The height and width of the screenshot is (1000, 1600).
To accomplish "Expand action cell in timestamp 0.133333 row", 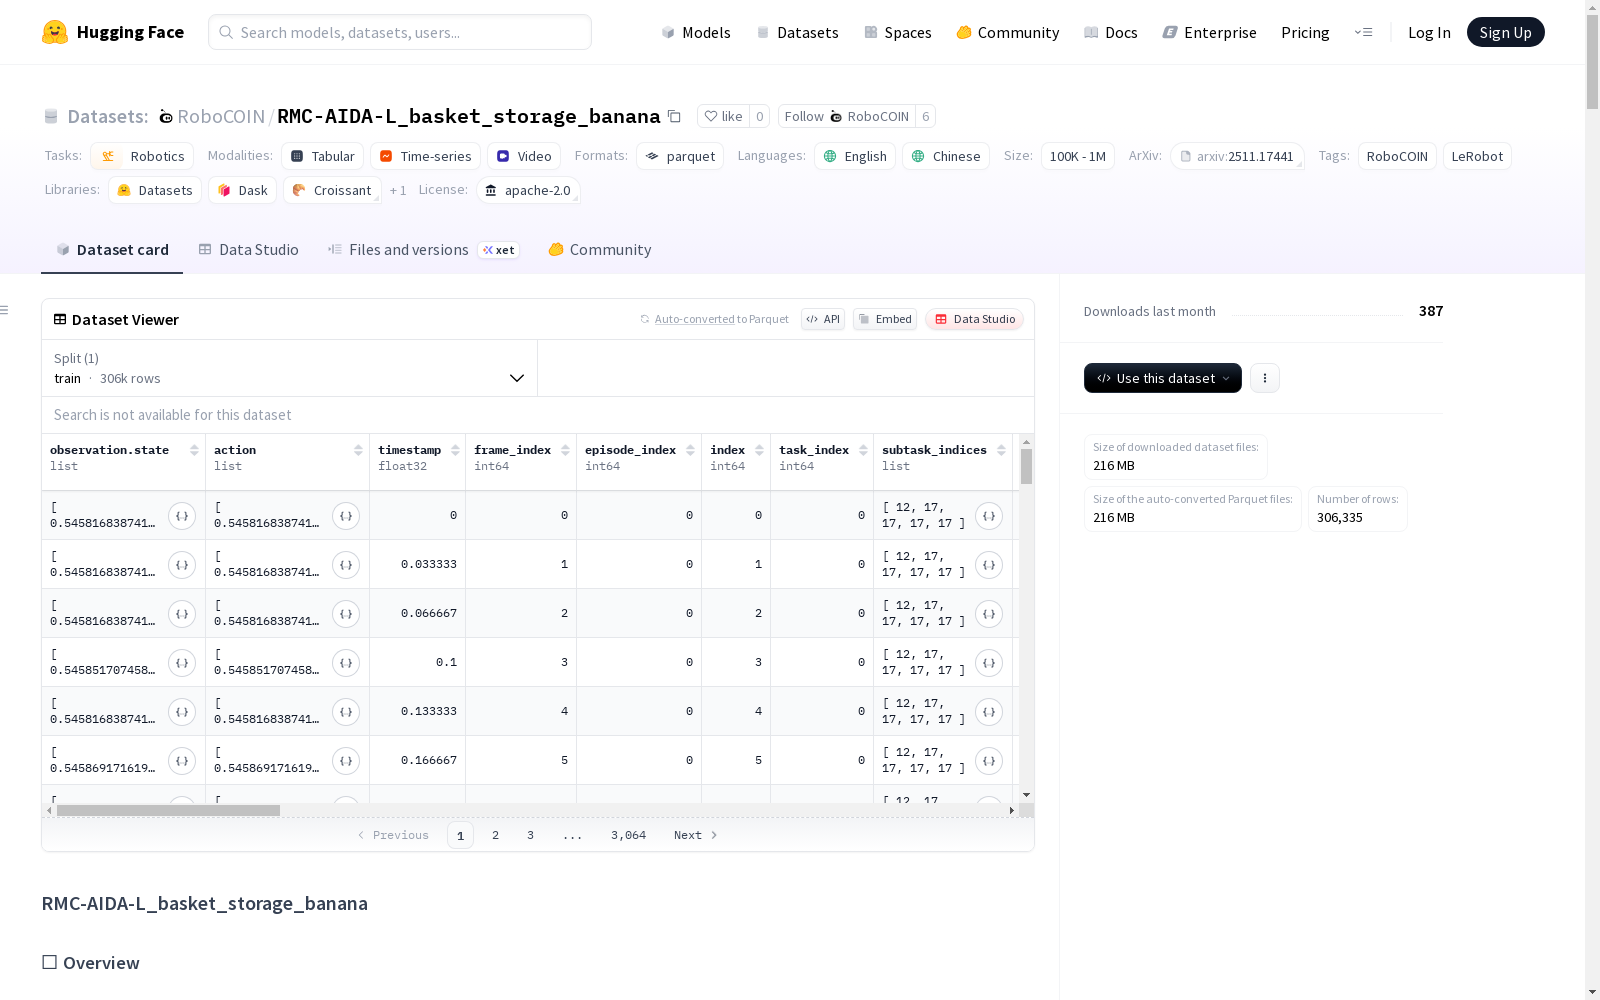I will [x=346, y=712].
